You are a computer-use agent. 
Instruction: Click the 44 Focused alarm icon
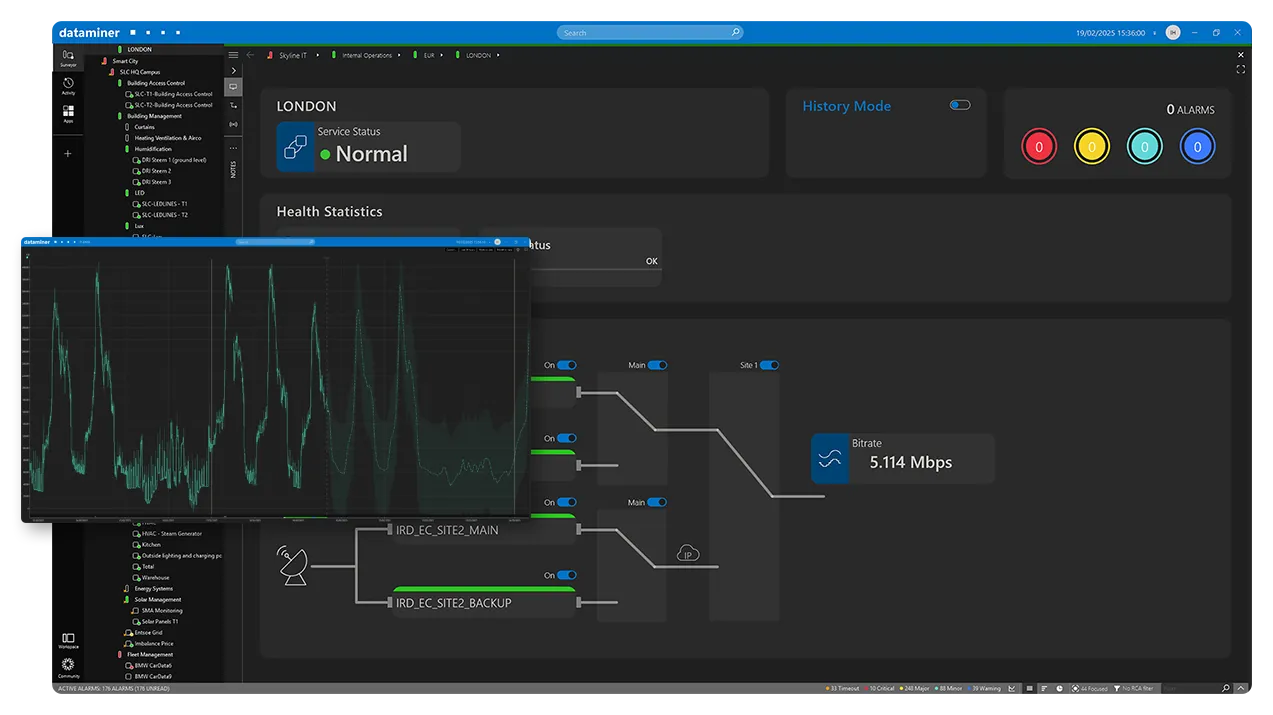pos(1075,689)
